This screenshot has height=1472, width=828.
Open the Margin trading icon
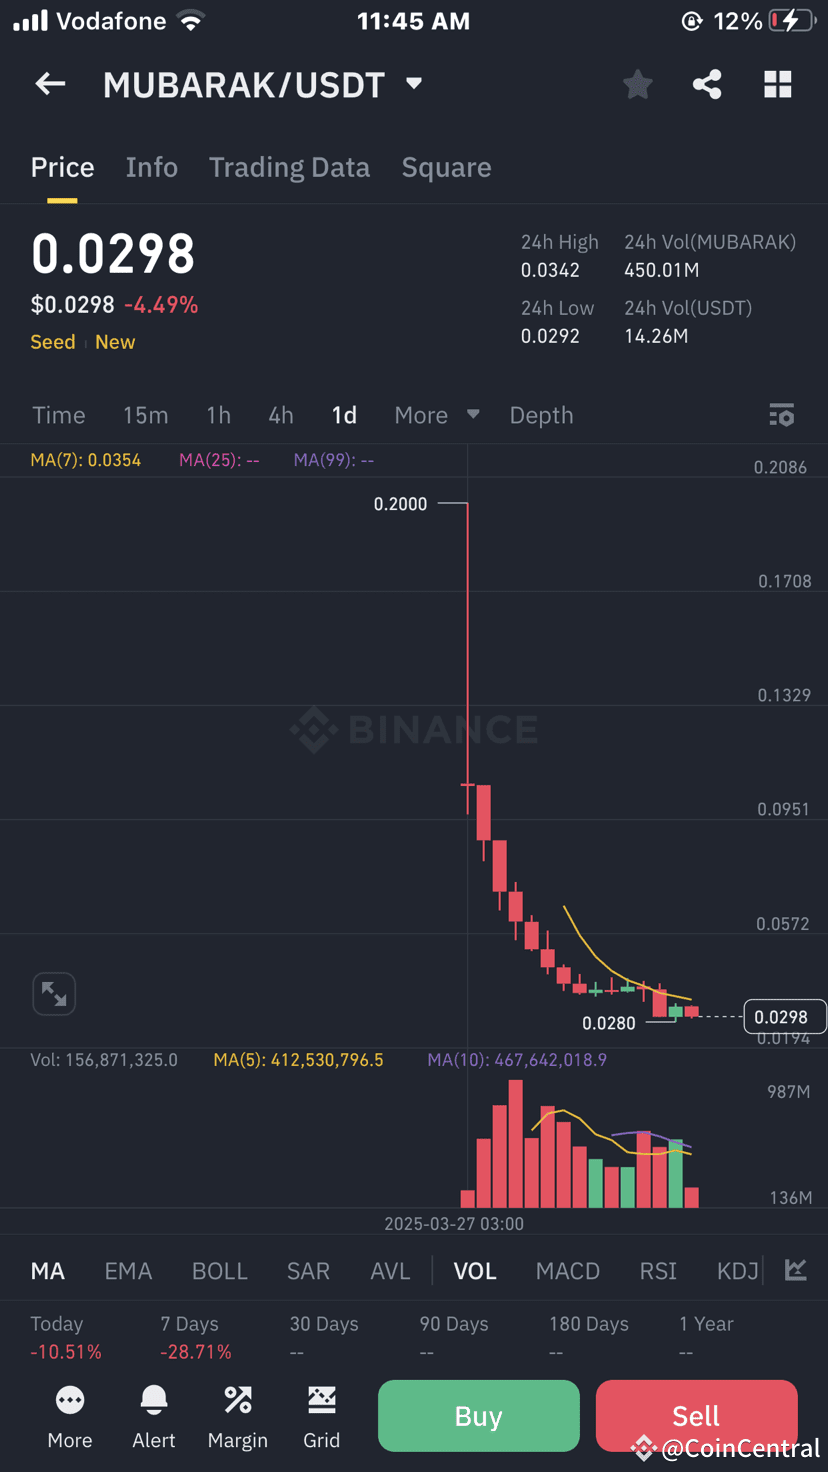[237, 1415]
